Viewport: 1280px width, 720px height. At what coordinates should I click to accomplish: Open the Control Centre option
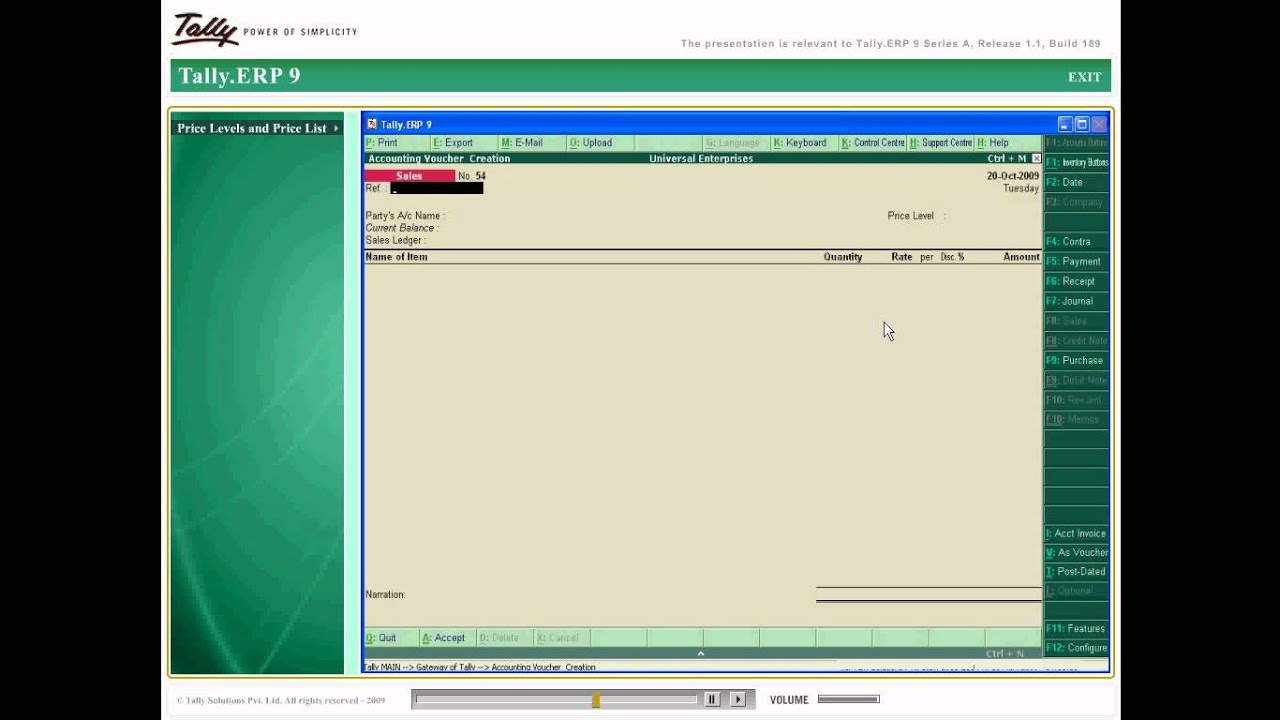click(873, 143)
